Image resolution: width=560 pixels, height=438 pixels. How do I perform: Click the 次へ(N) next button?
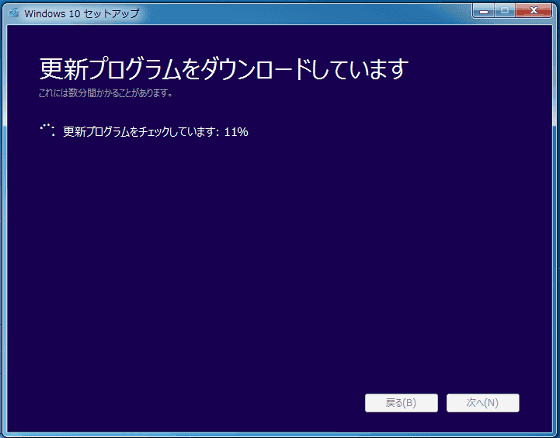(x=482, y=403)
